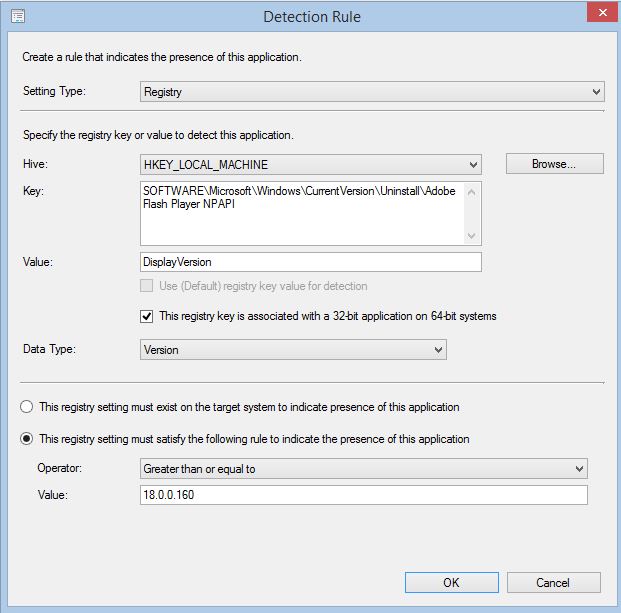The image size is (621, 613).
Task: Click the Use (Default) registry key value checkbox
Action: (x=147, y=286)
